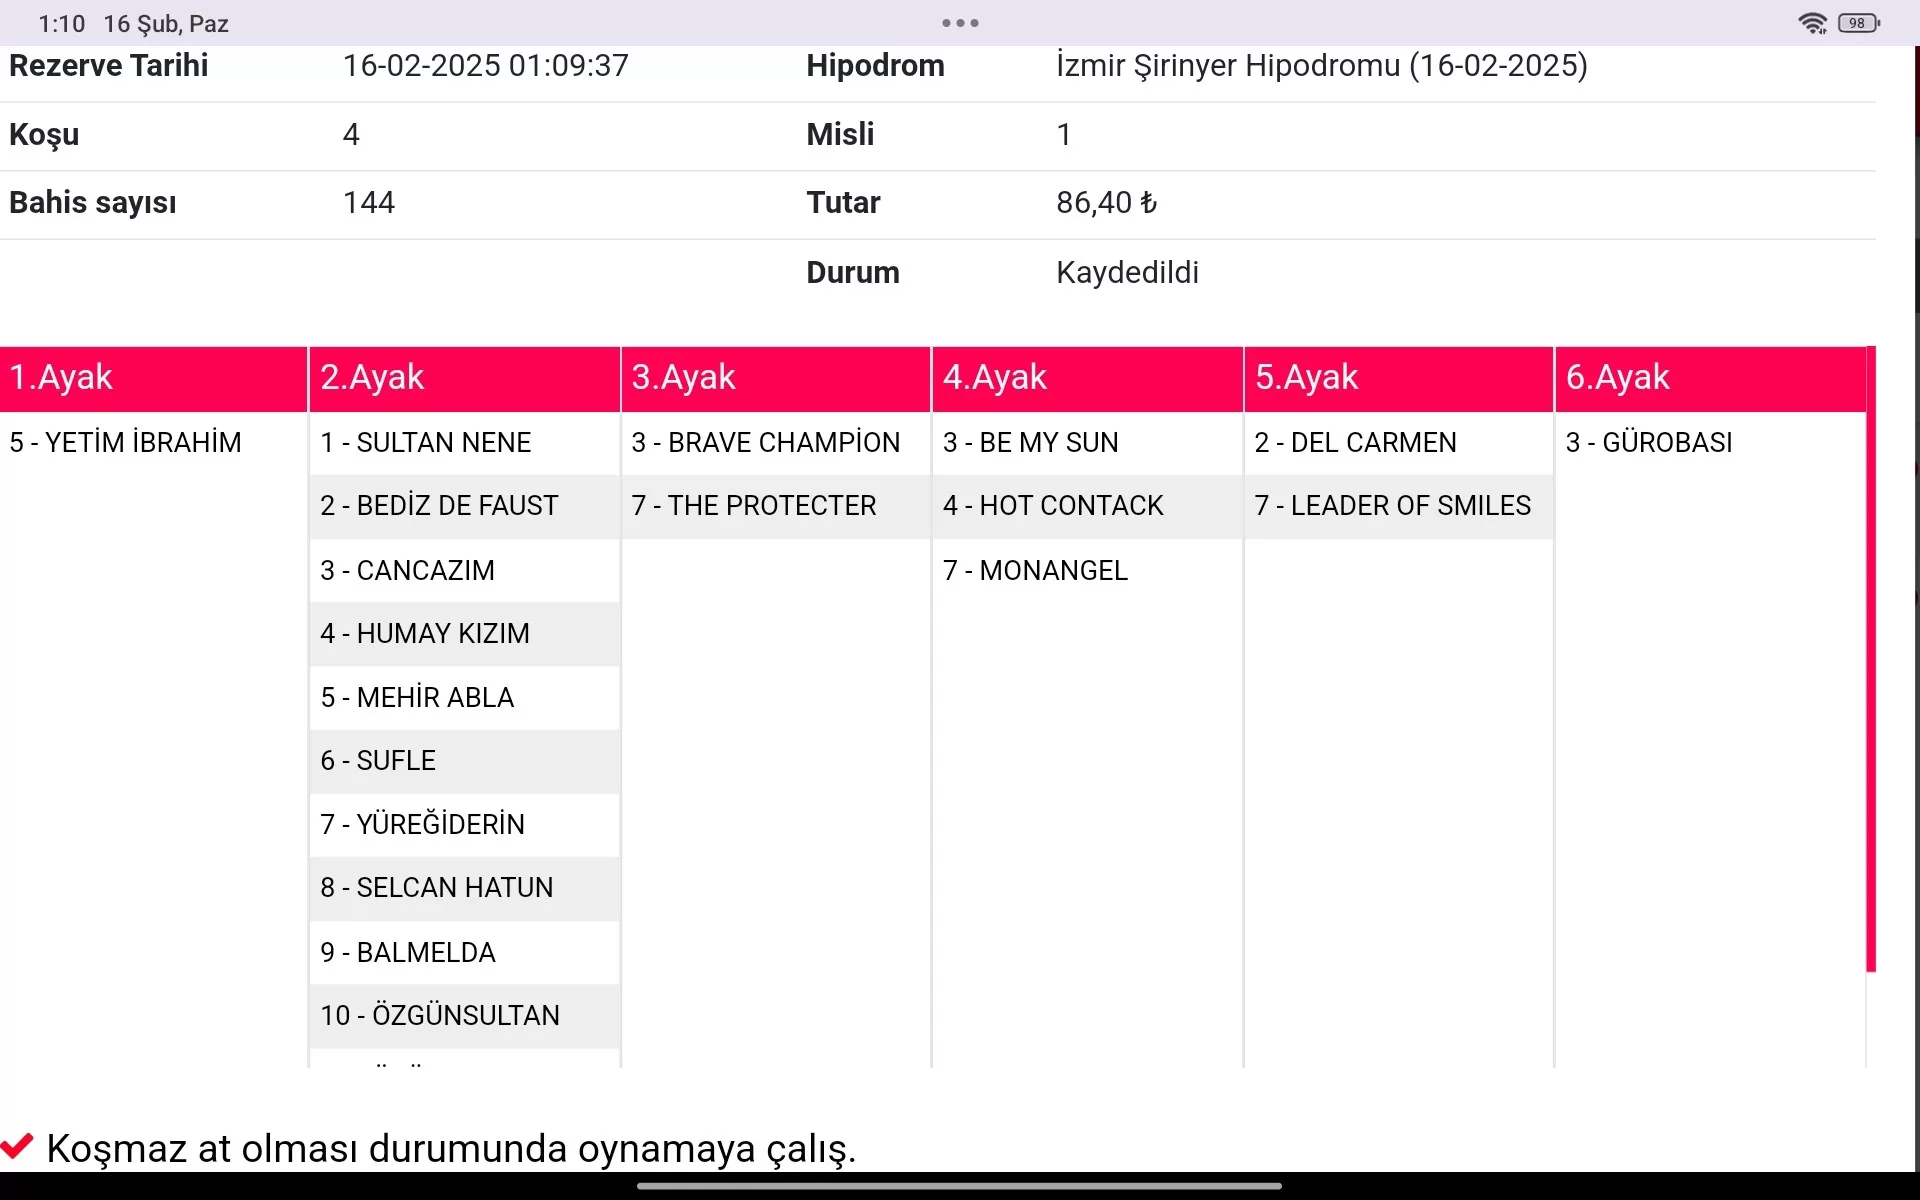Image resolution: width=1920 pixels, height=1200 pixels.
Task: Tap horse 10 - ÖZGÜNSULTAN row
Action: [440, 1015]
